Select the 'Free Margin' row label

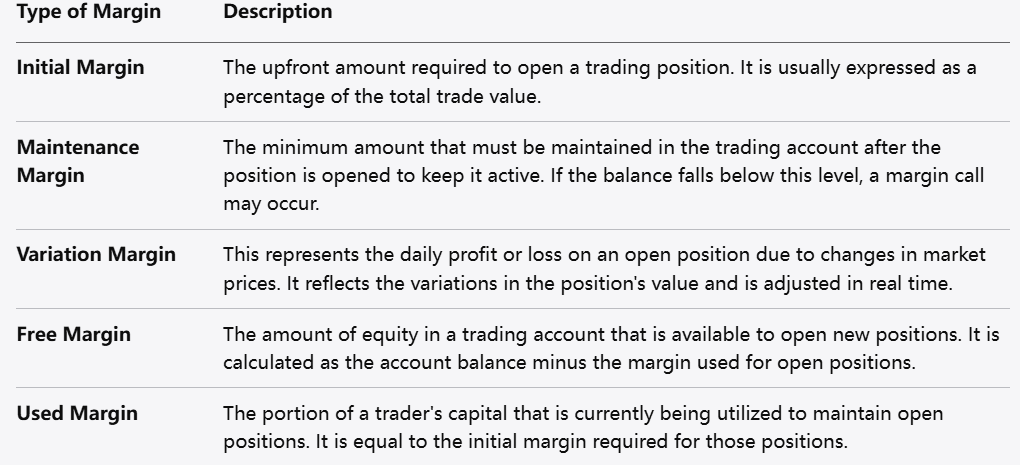(x=73, y=334)
